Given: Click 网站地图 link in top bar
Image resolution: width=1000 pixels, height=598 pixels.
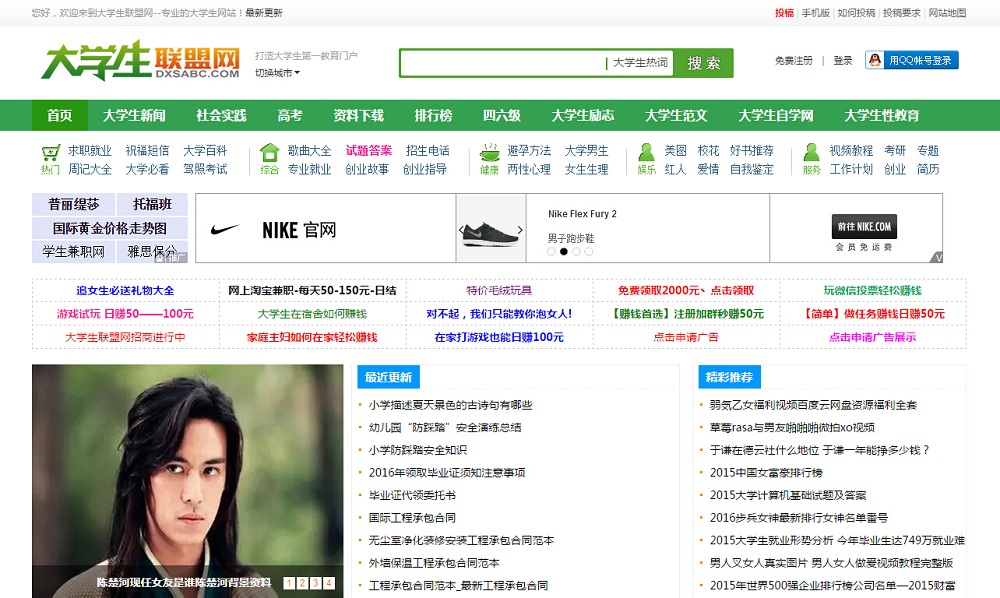Looking at the screenshot, I should [947, 13].
